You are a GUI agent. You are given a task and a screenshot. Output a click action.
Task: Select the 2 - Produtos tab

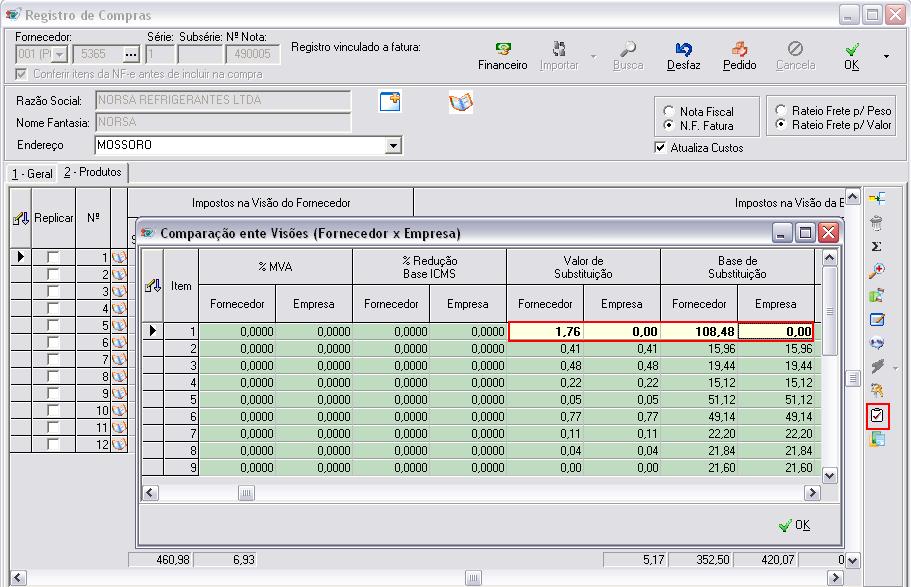click(92, 172)
